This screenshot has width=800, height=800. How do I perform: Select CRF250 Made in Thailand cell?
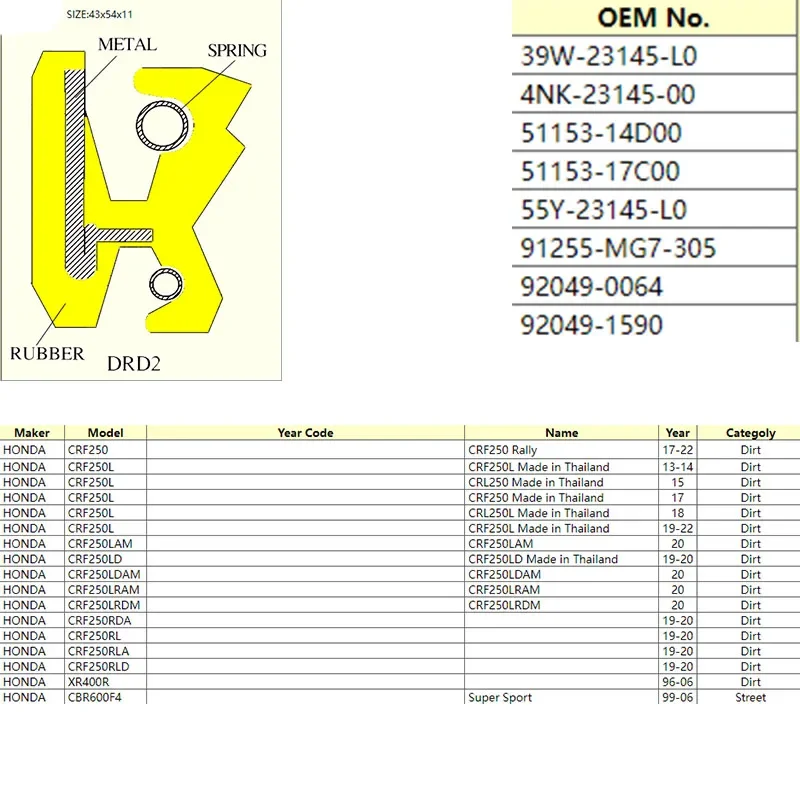(561, 497)
